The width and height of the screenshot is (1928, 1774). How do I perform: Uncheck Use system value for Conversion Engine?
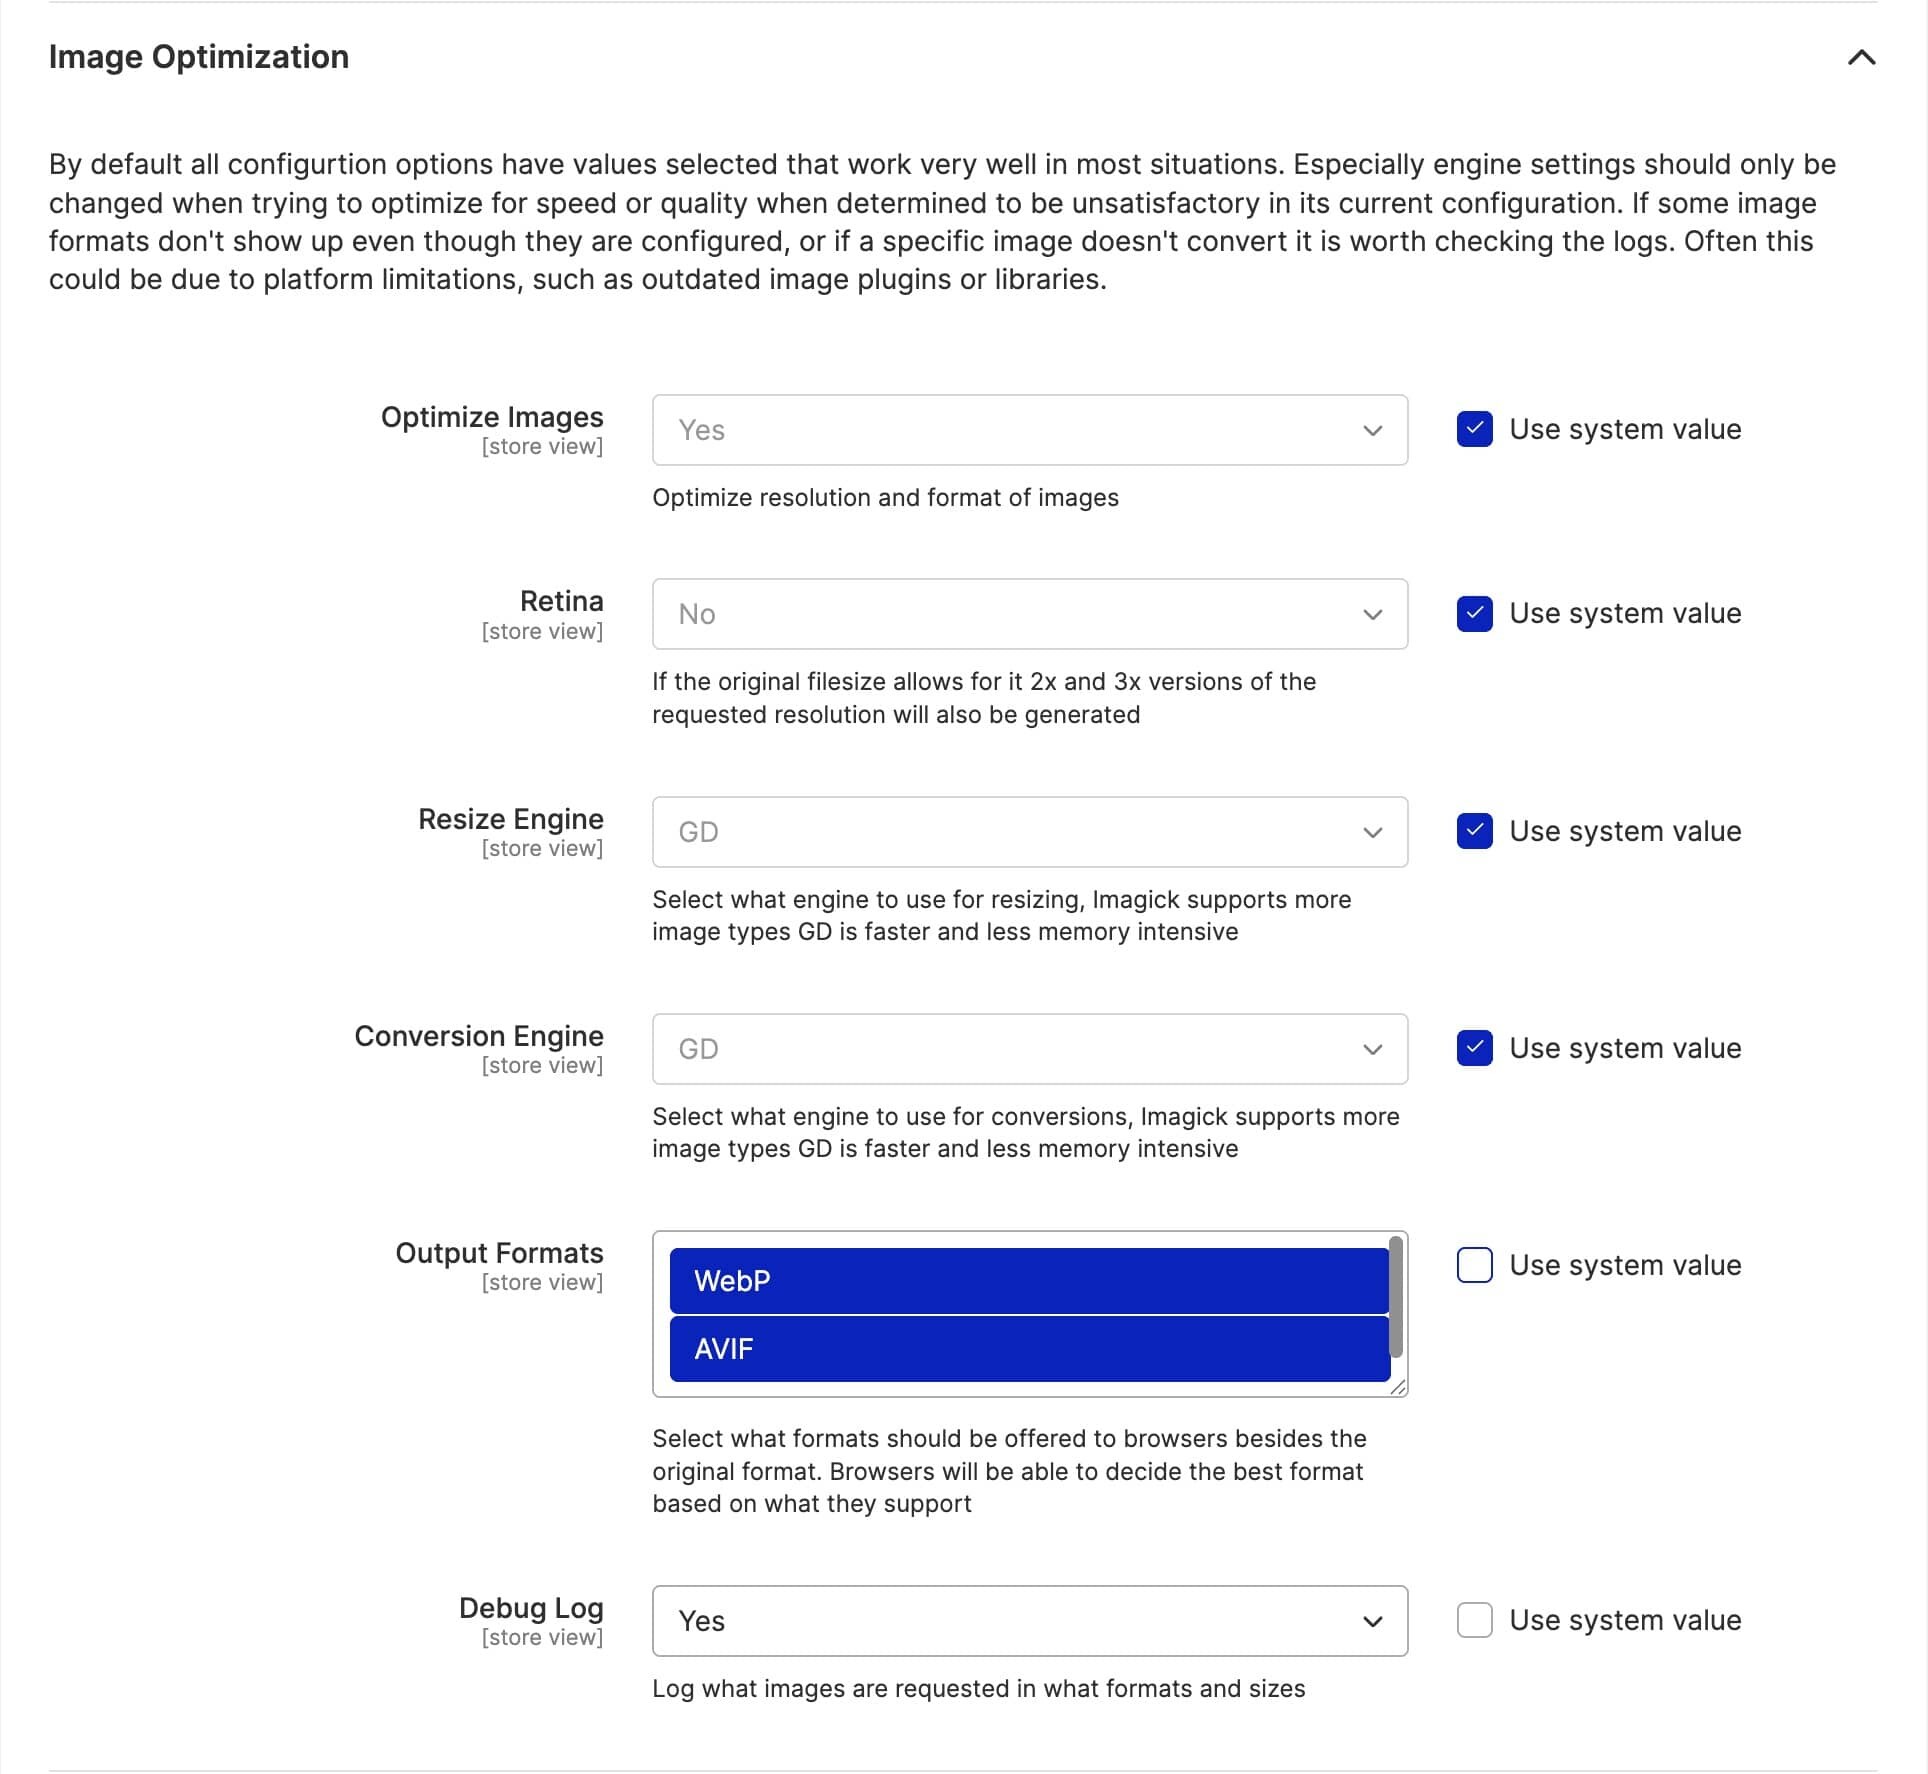(1474, 1048)
